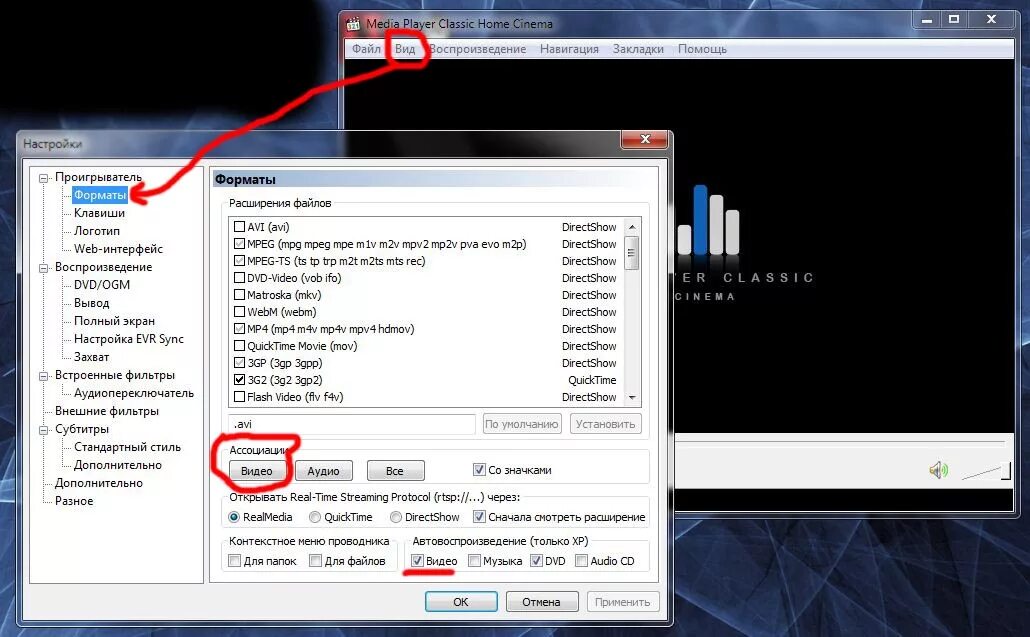
Task: Select Web-интерфейс in the settings tree
Action: [118, 249]
